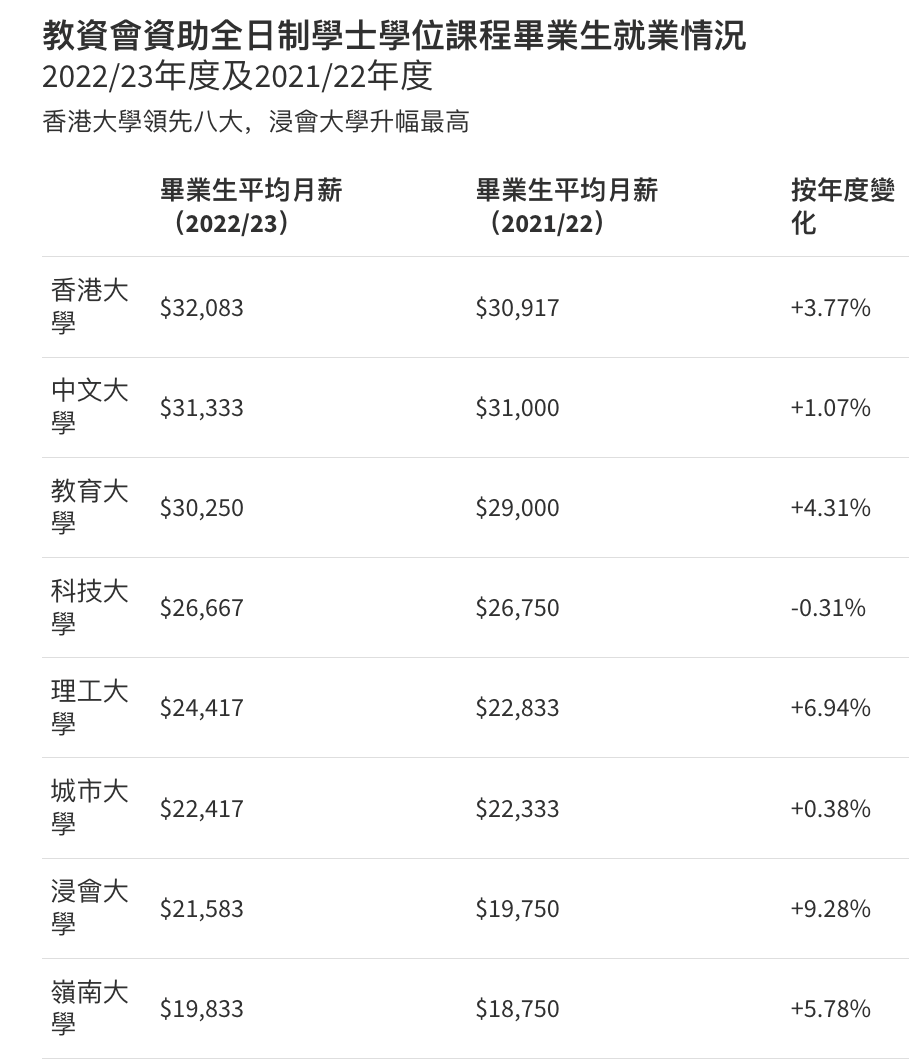Select the 城市大學 row label

tap(89, 808)
